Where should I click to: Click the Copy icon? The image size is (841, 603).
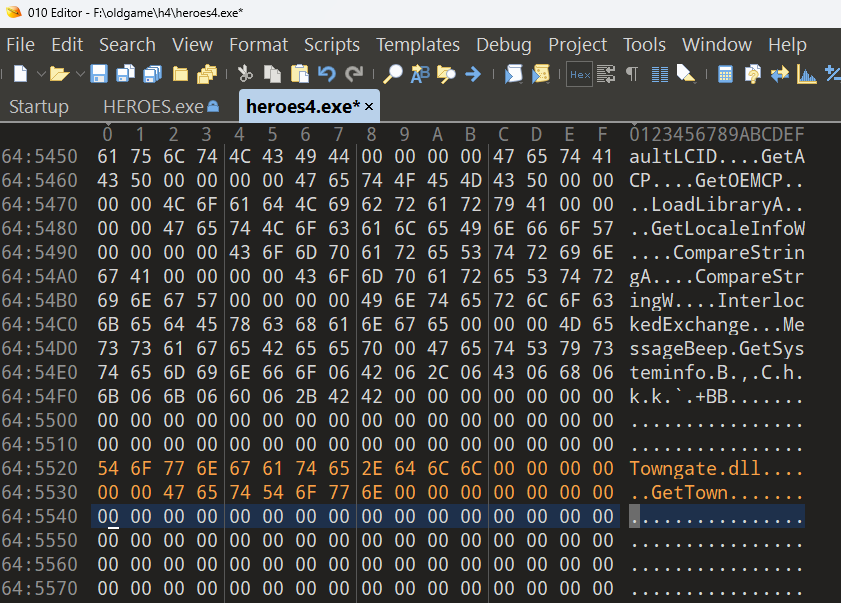272,73
